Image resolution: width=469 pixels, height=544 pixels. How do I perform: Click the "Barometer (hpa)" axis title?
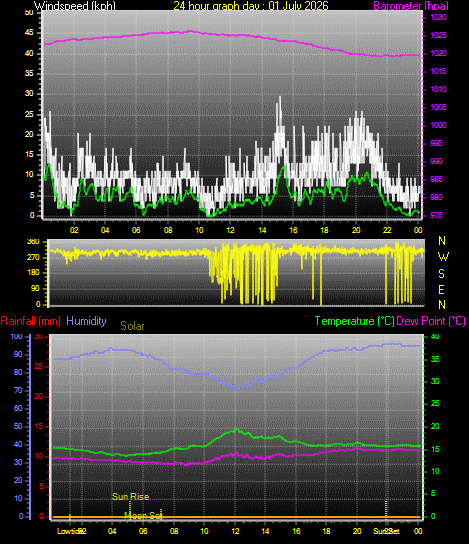coord(411,6)
